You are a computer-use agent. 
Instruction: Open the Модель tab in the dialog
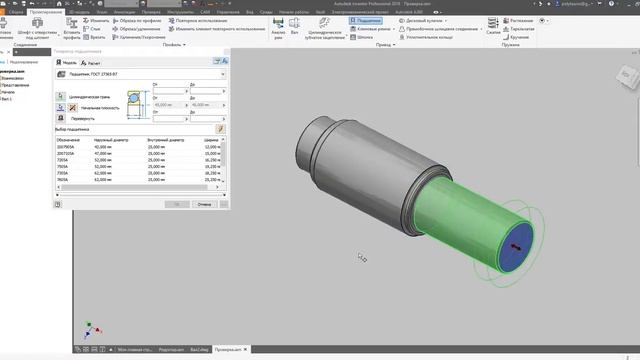coord(66,62)
